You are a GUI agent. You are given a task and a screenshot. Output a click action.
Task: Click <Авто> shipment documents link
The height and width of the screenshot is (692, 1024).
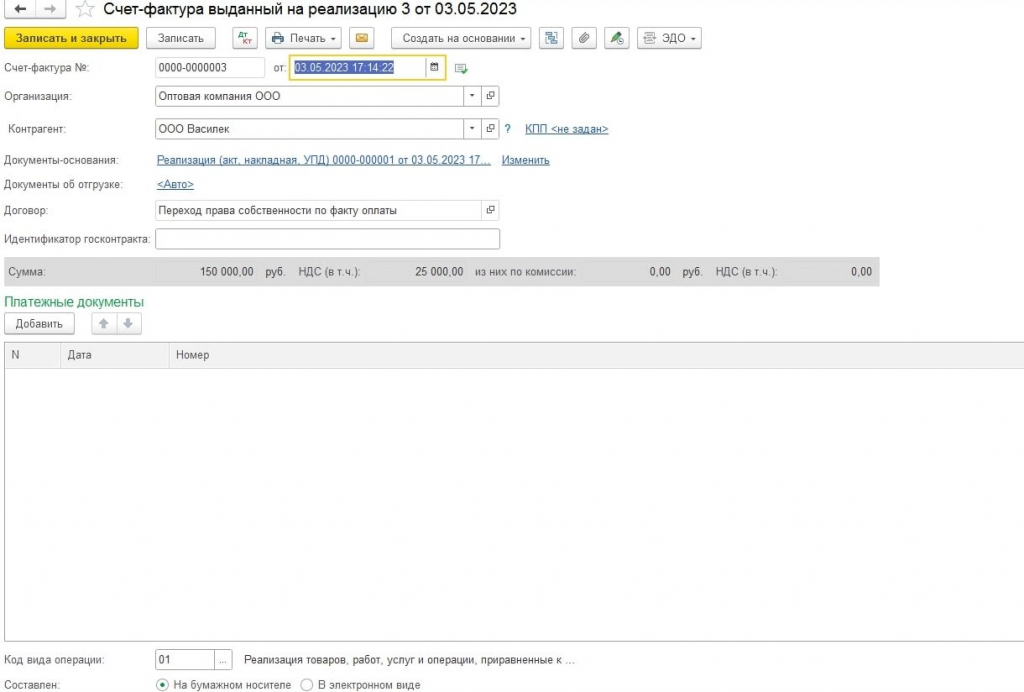click(175, 184)
